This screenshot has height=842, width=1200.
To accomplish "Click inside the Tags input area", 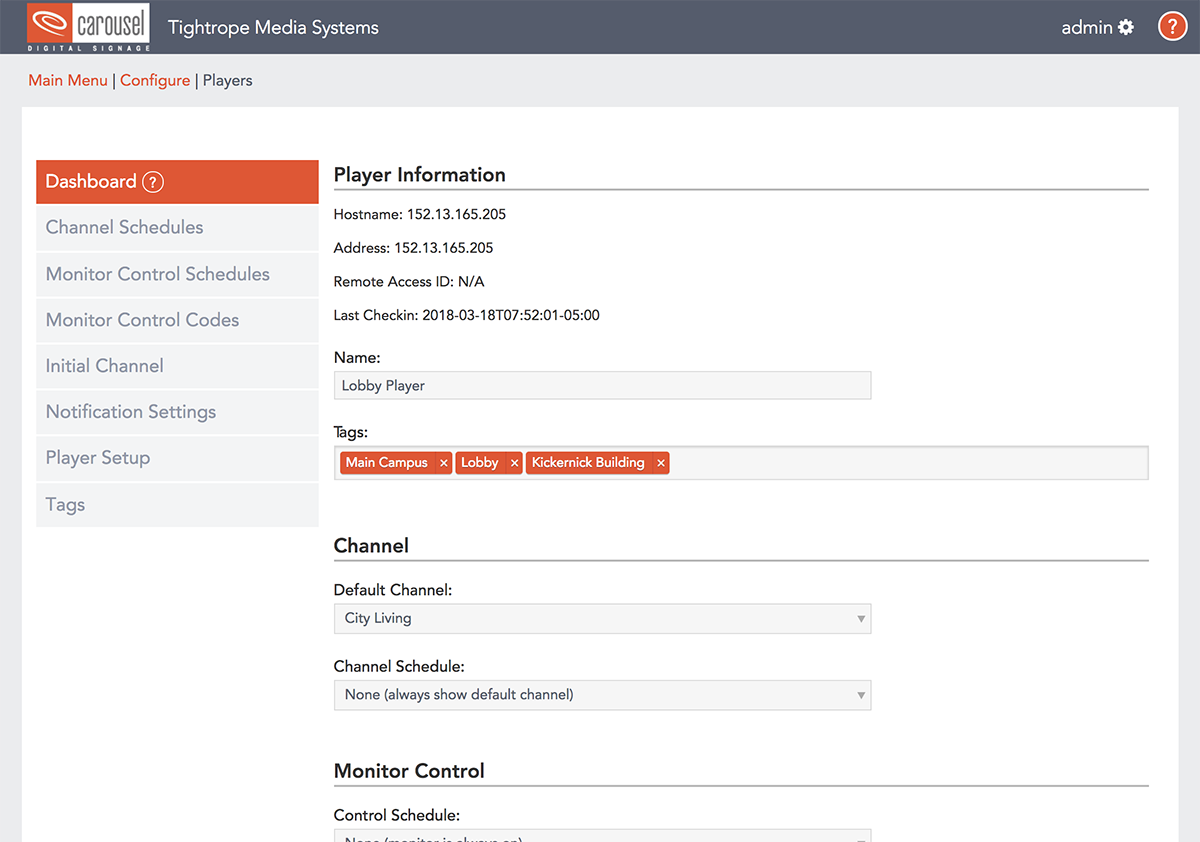I will [x=900, y=462].
